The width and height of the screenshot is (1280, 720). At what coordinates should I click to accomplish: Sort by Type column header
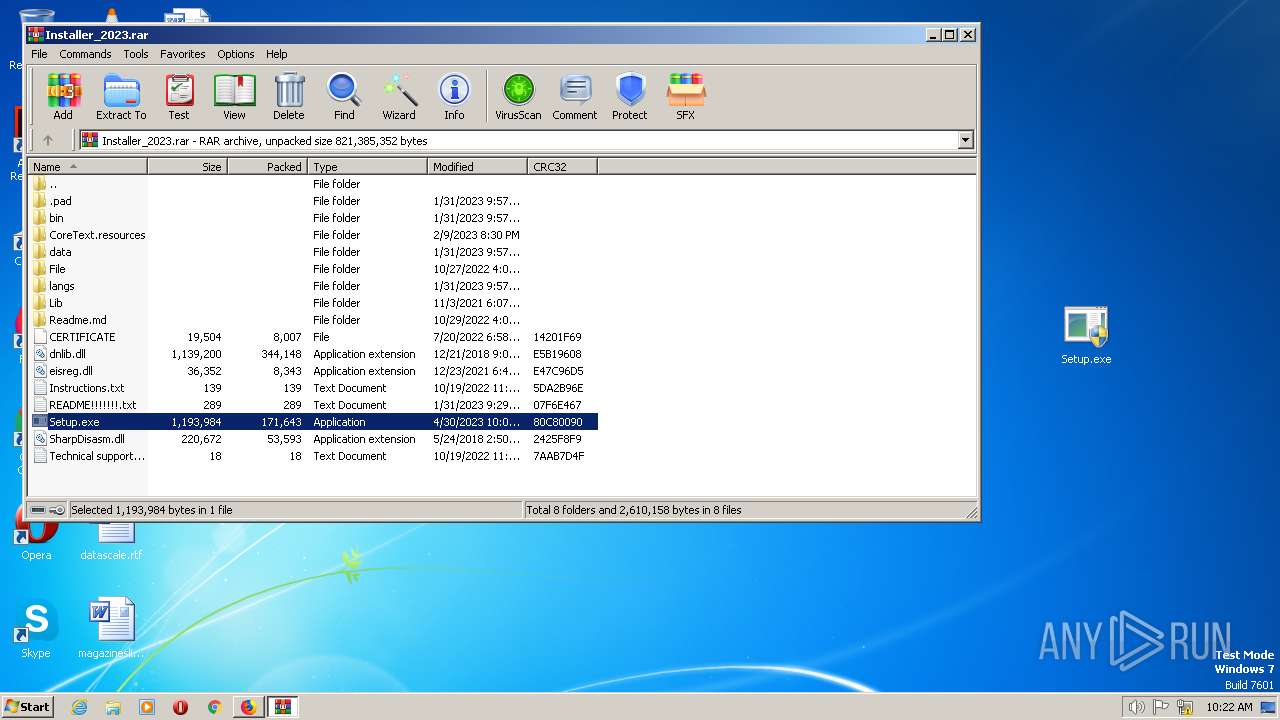[x=368, y=167]
